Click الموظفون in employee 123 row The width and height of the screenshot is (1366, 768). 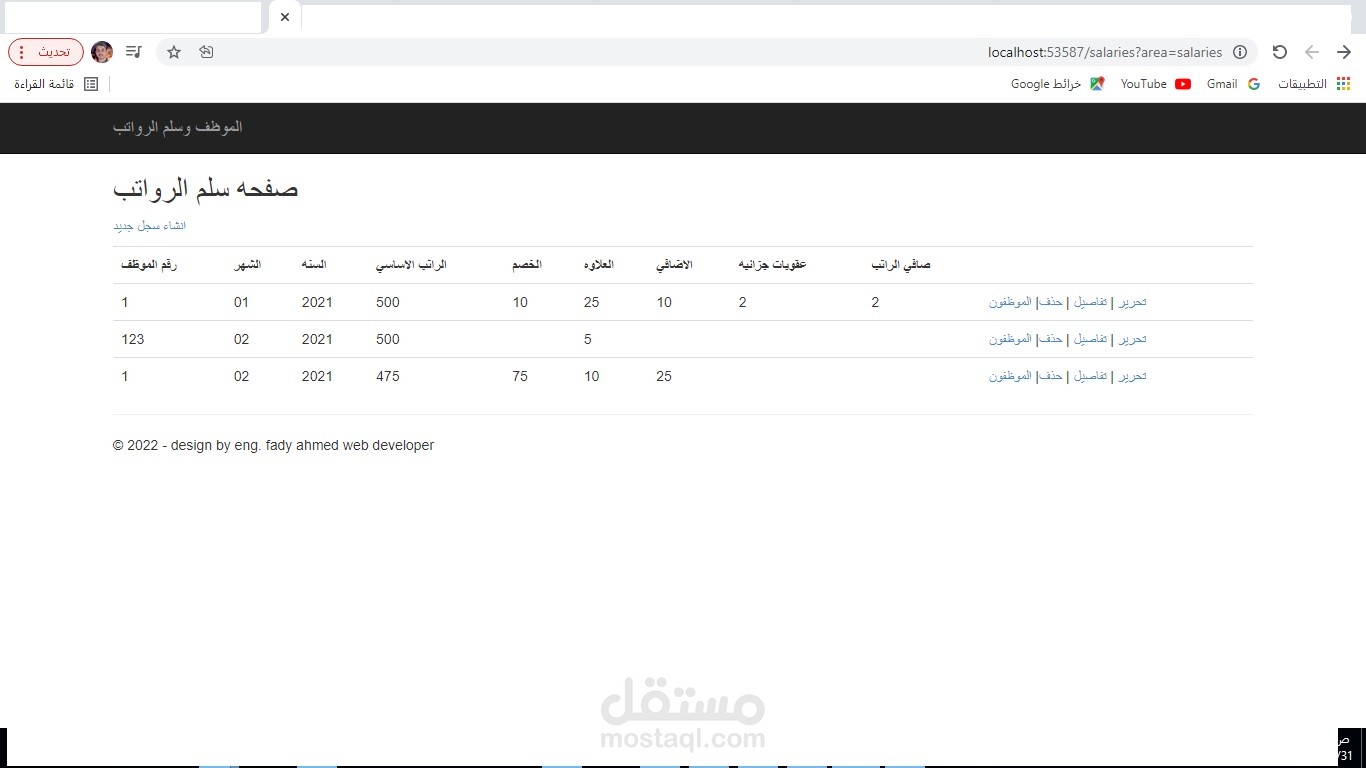[1010, 339]
